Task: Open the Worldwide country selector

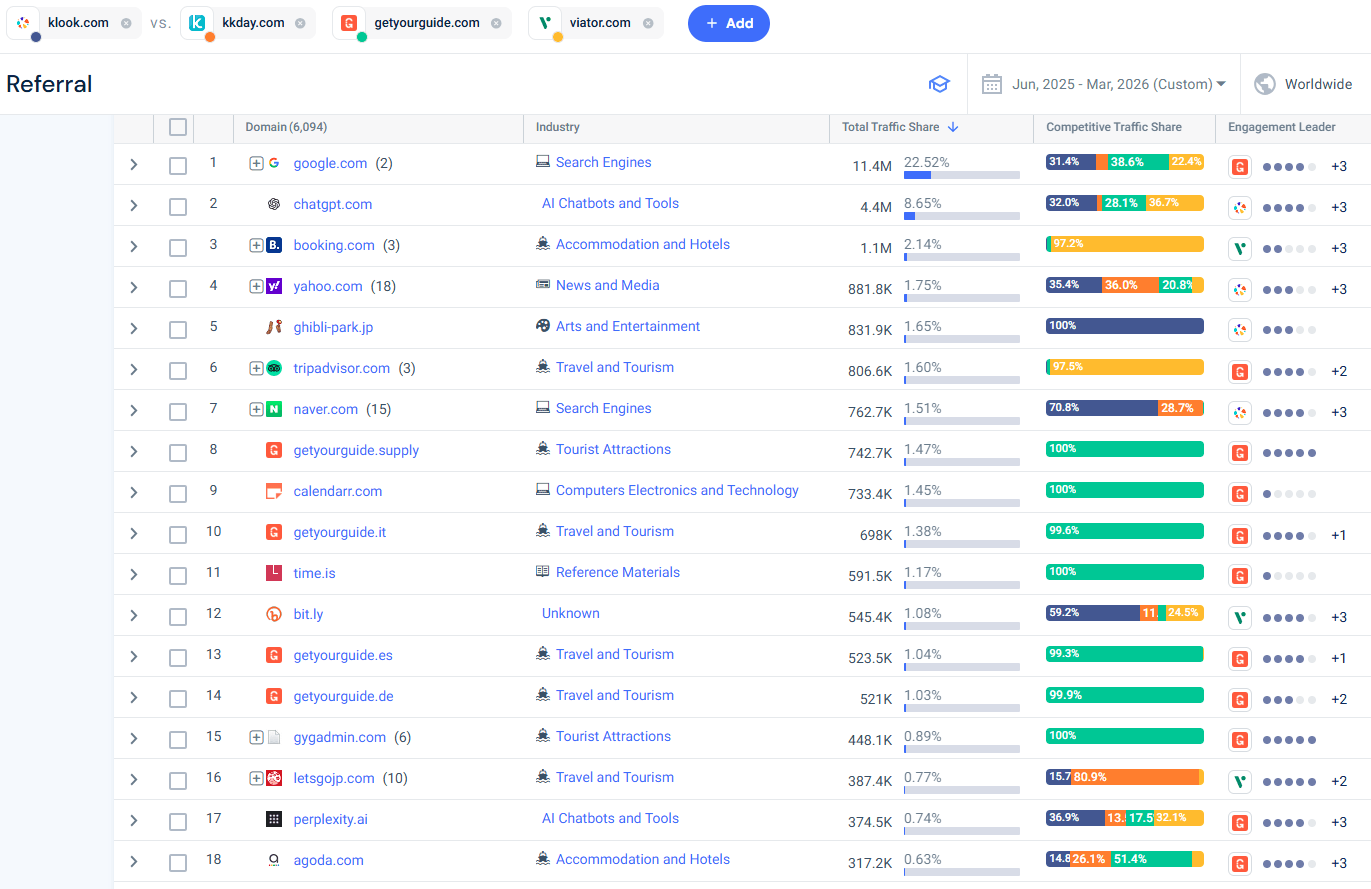Action: click(x=1305, y=84)
